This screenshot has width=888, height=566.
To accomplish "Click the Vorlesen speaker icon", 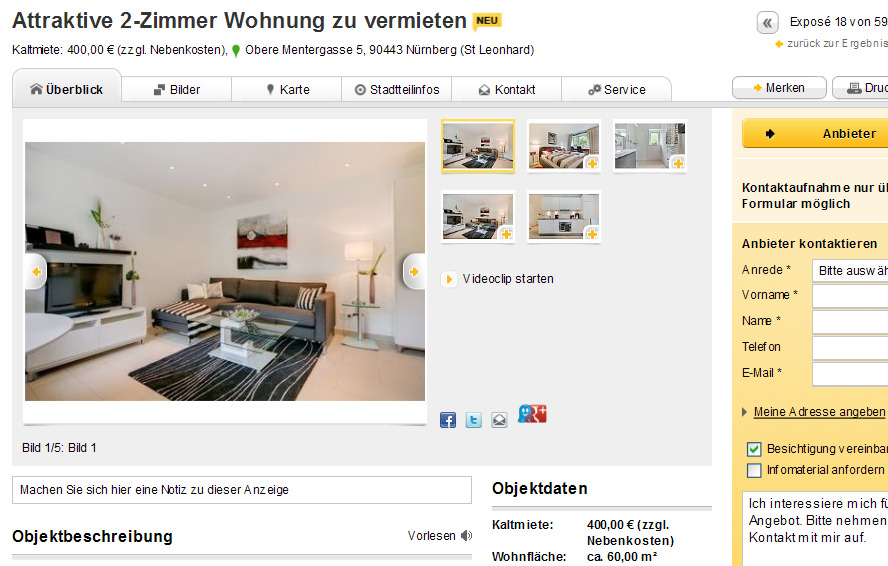I will 467,535.
